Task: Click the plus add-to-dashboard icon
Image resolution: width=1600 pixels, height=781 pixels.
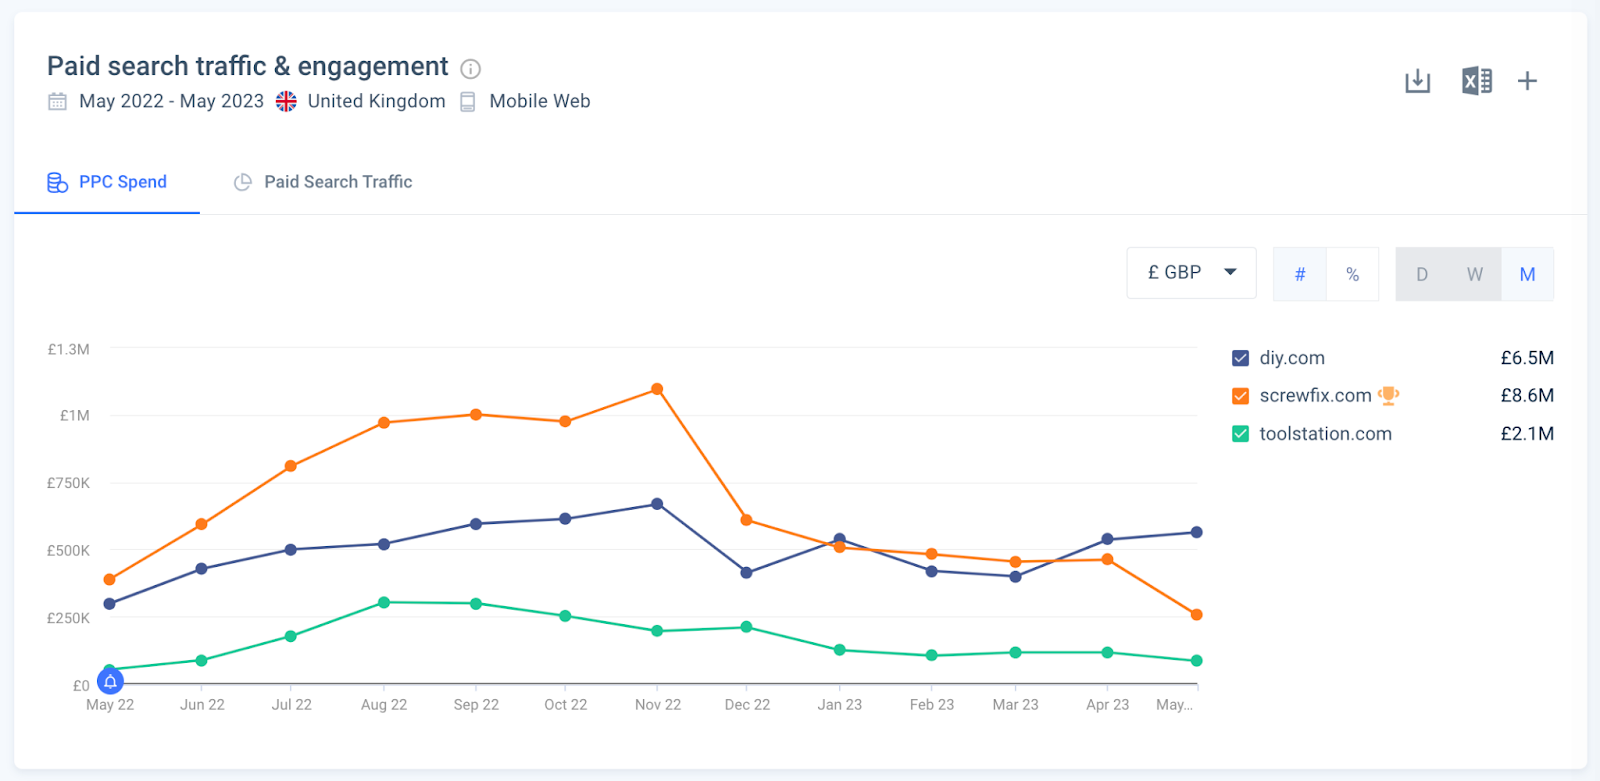Action: click(1527, 81)
